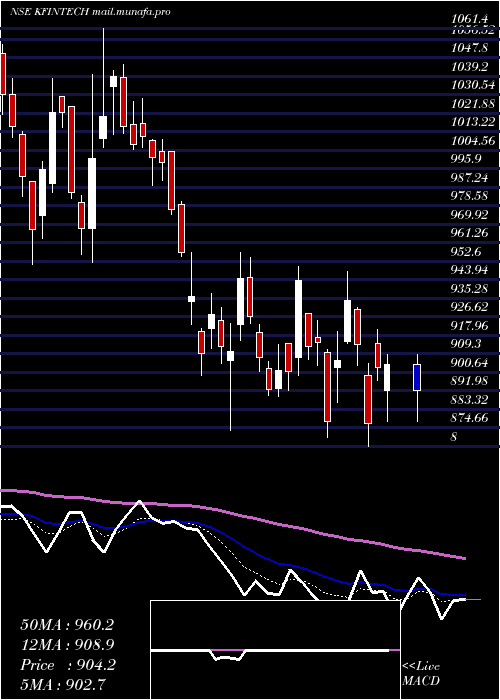Click the blue latest candlestick
Screen dimensions: 500x700
coord(417,378)
